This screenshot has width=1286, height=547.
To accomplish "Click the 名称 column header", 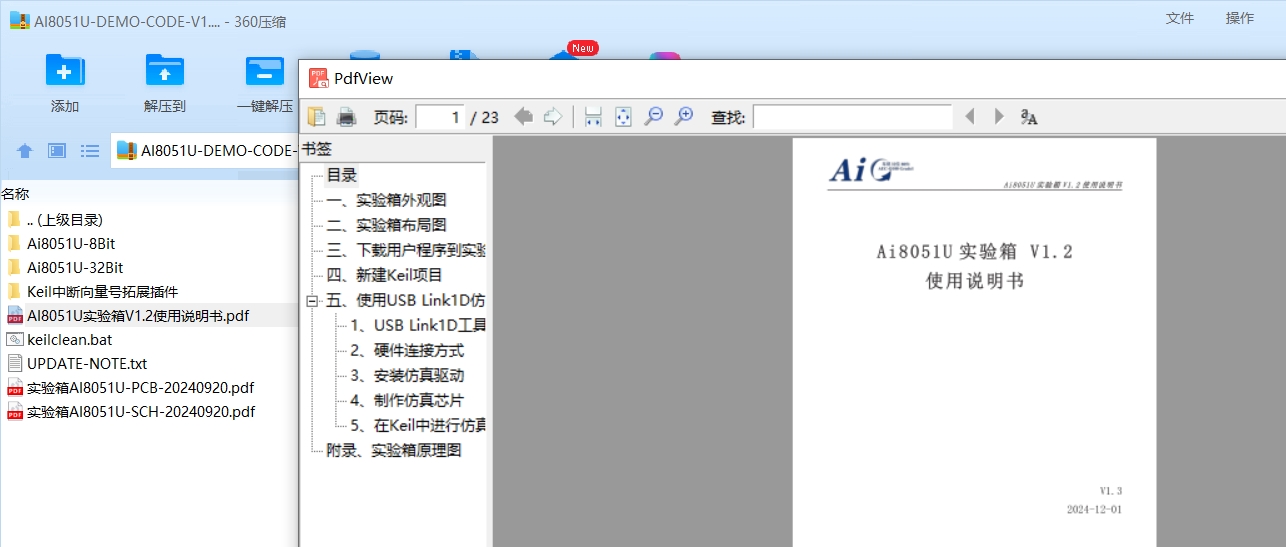I will pos(15,194).
